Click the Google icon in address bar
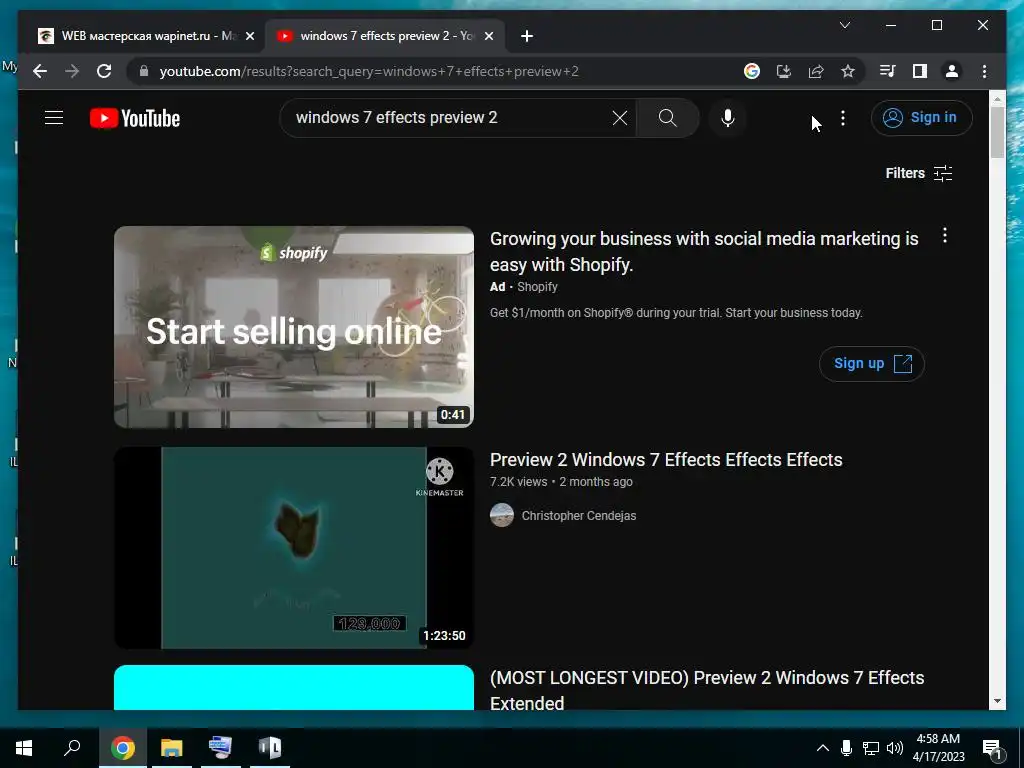 pos(752,71)
